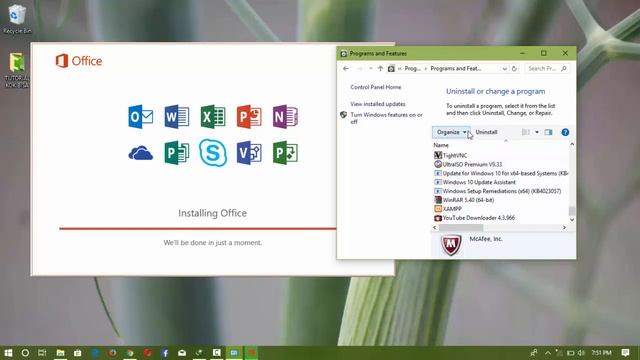
Task: Click the Uninstall button in toolbar
Action: tap(486, 132)
